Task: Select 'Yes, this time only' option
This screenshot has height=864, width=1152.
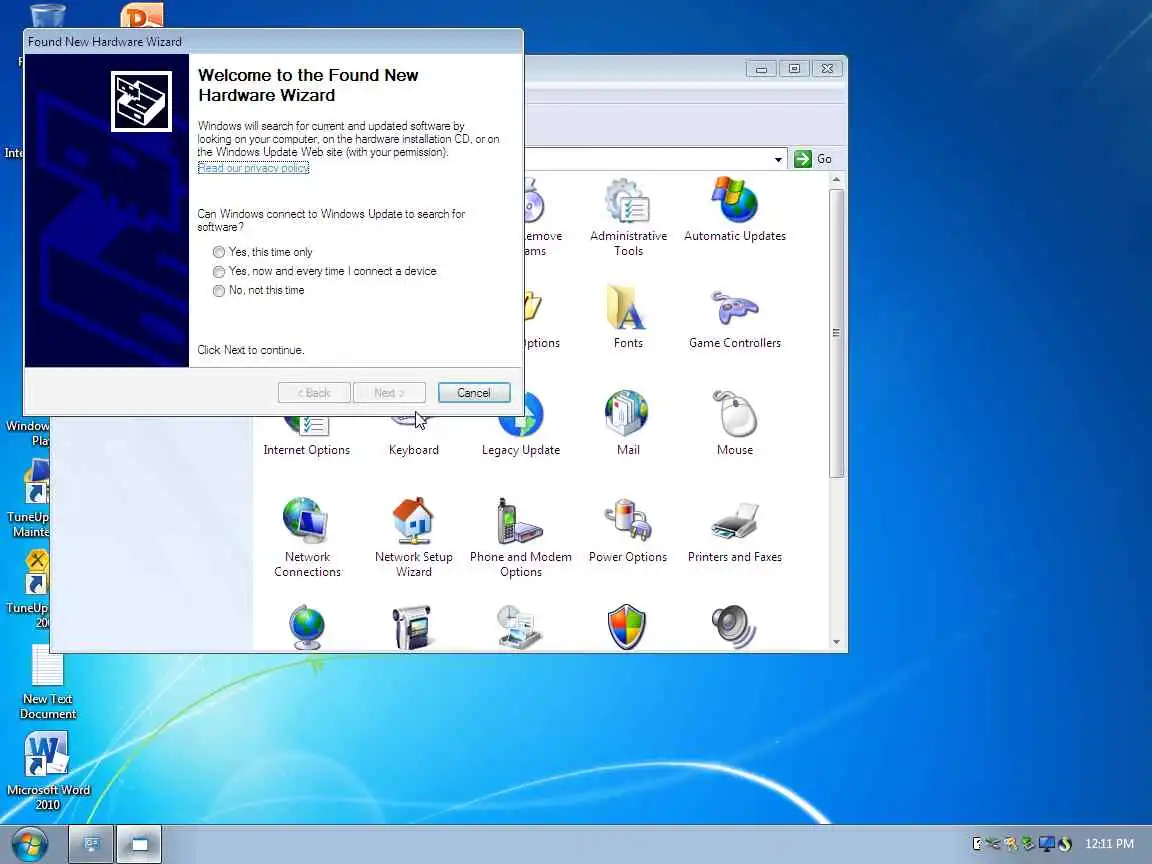Action: pos(263,252)
